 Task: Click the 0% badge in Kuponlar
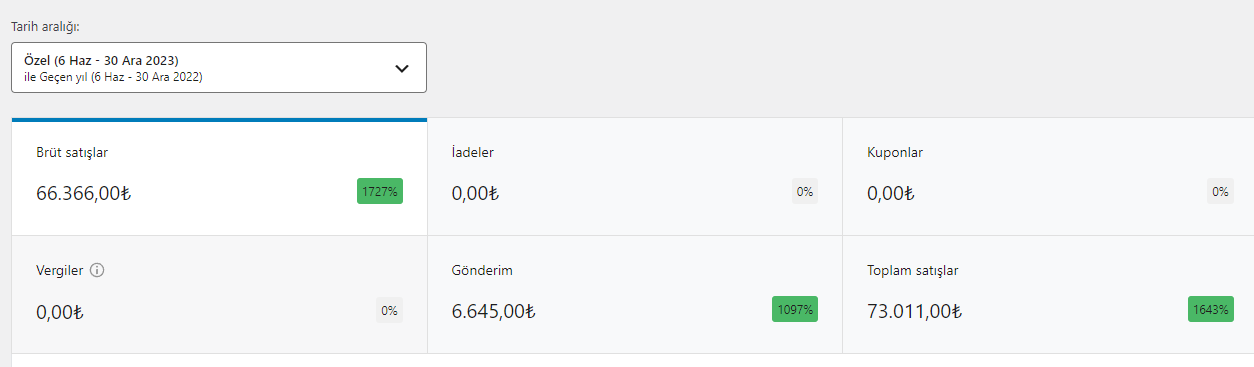tap(1220, 191)
